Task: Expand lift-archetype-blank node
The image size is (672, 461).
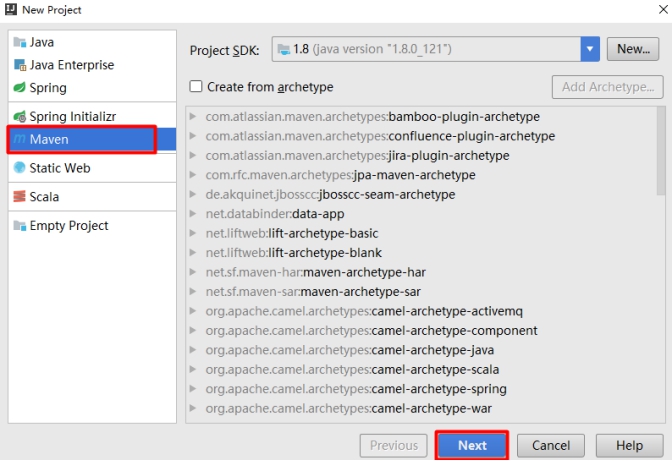Action: click(x=193, y=252)
